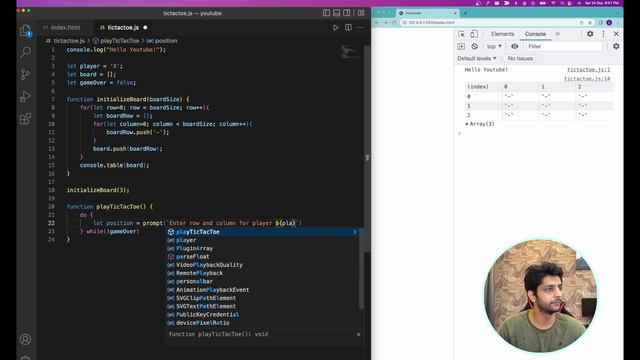Open editor More Actions ellipsis menu
Viewport: 640px width, 360px height.
click(x=360, y=27)
